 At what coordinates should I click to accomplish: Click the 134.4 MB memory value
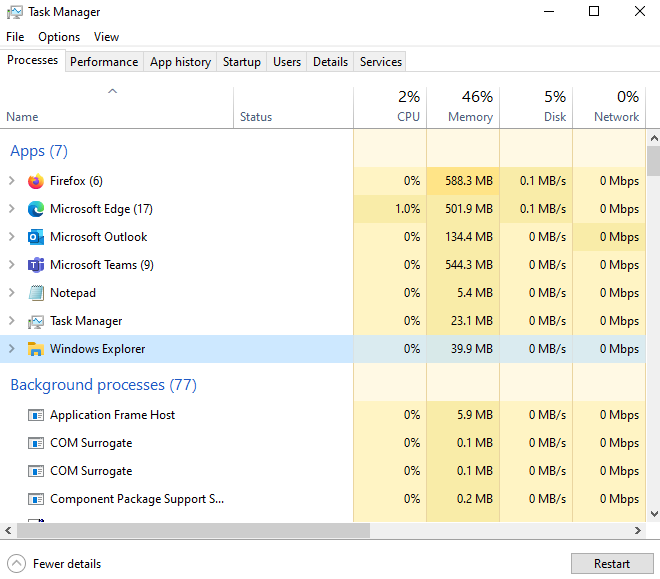tap(469, 237)
